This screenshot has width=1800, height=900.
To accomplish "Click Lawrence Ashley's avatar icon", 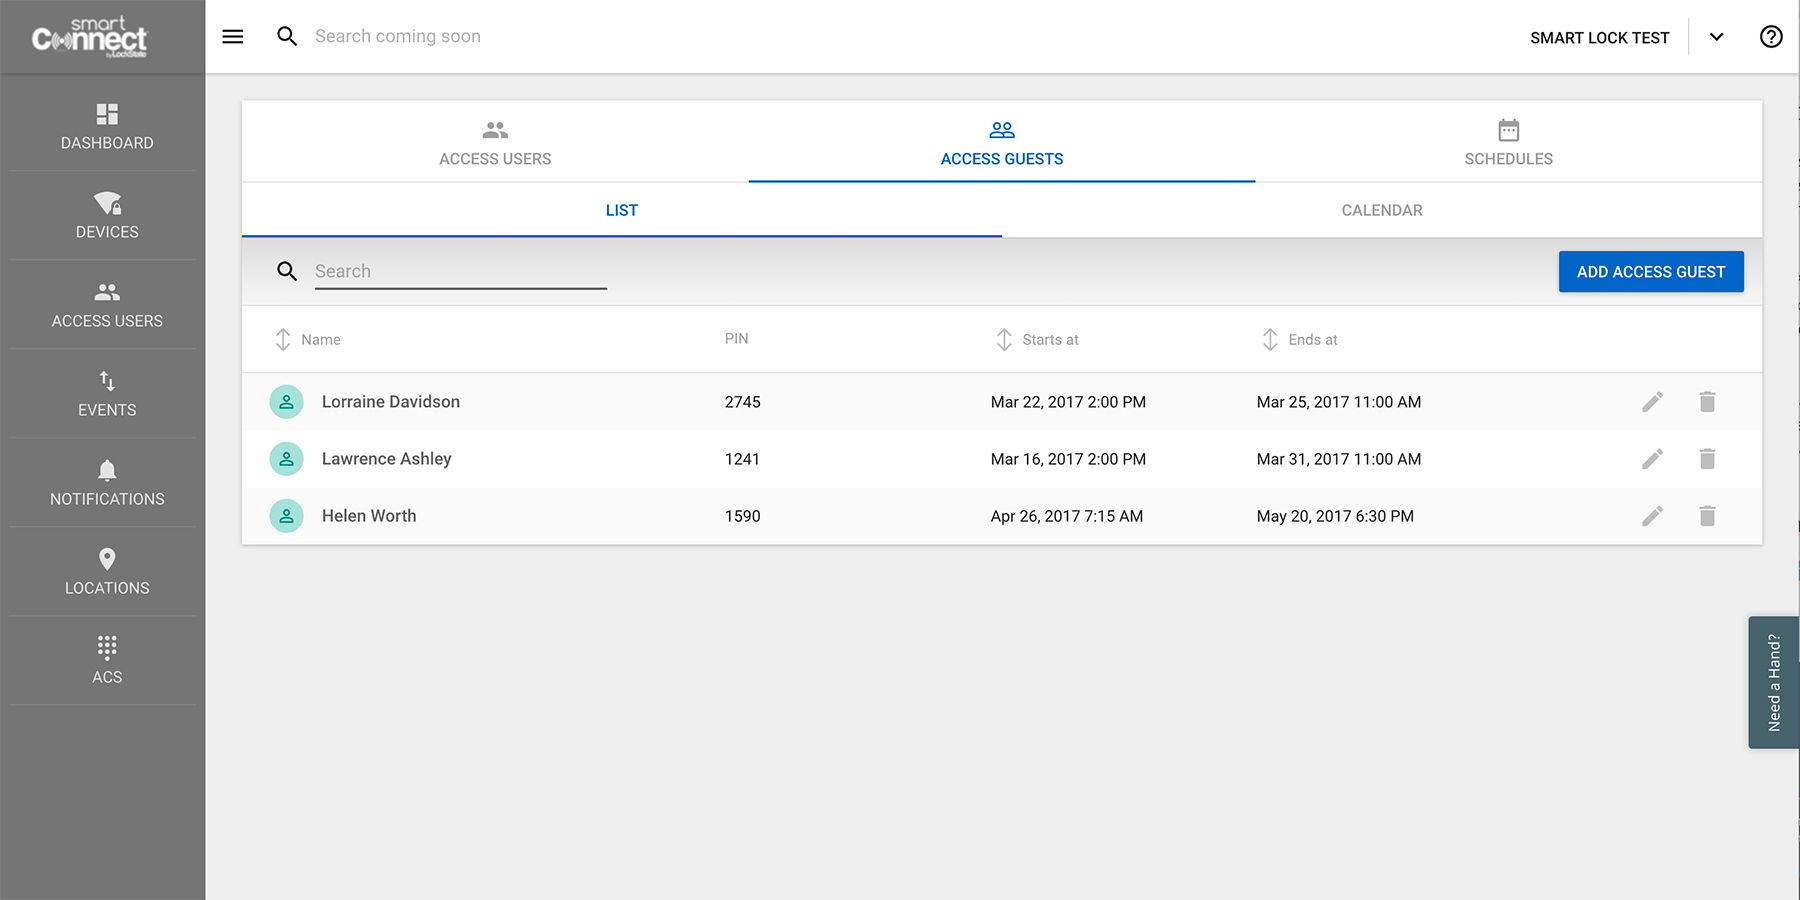I will pyautogui.click(x=286, y=459).
